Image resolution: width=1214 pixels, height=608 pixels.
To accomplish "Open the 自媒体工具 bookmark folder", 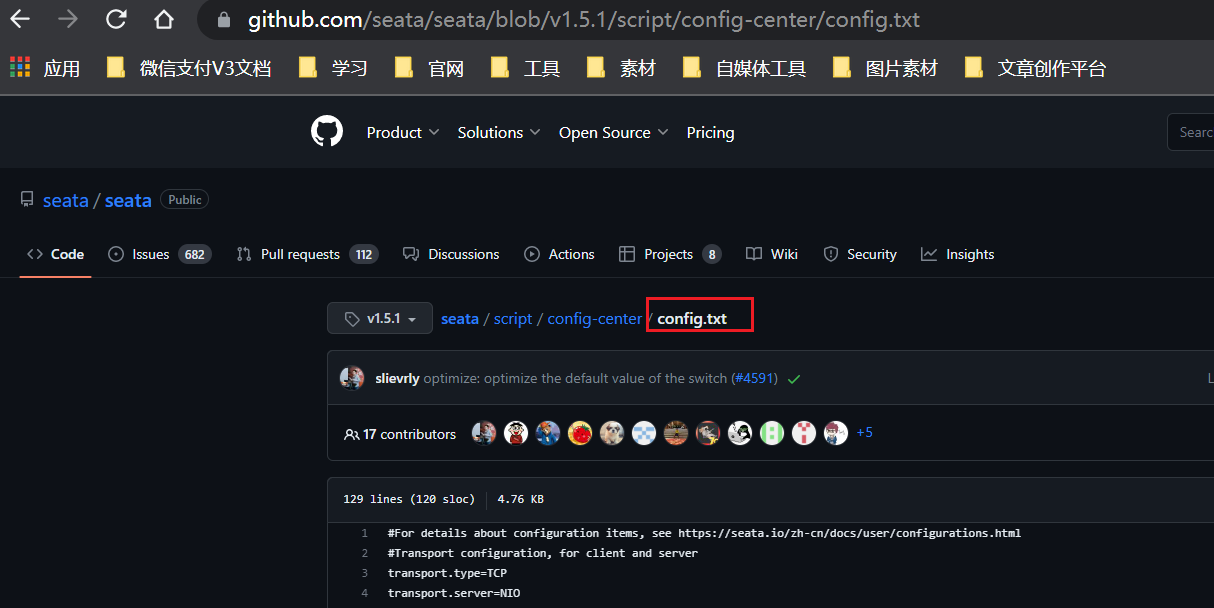I will click(x=744, y=68).
